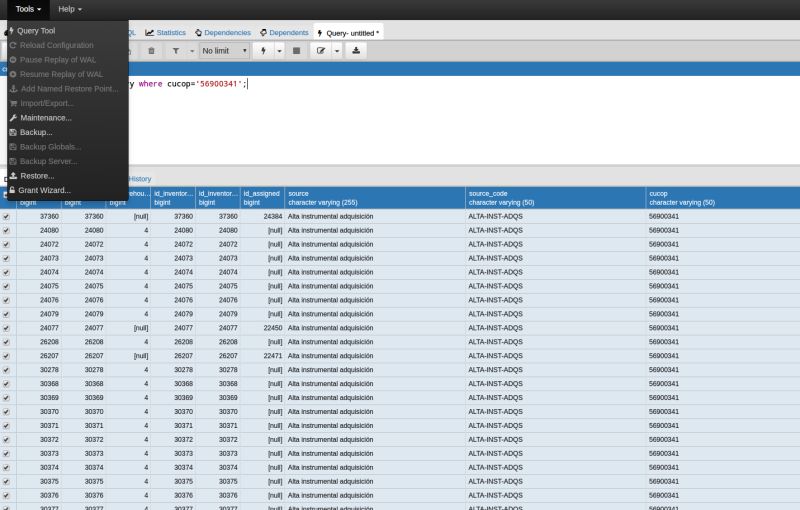Viewport: 800px width, 510px height.
Task: Toggle checkbox for row 30278
Action: click(6, 370)
